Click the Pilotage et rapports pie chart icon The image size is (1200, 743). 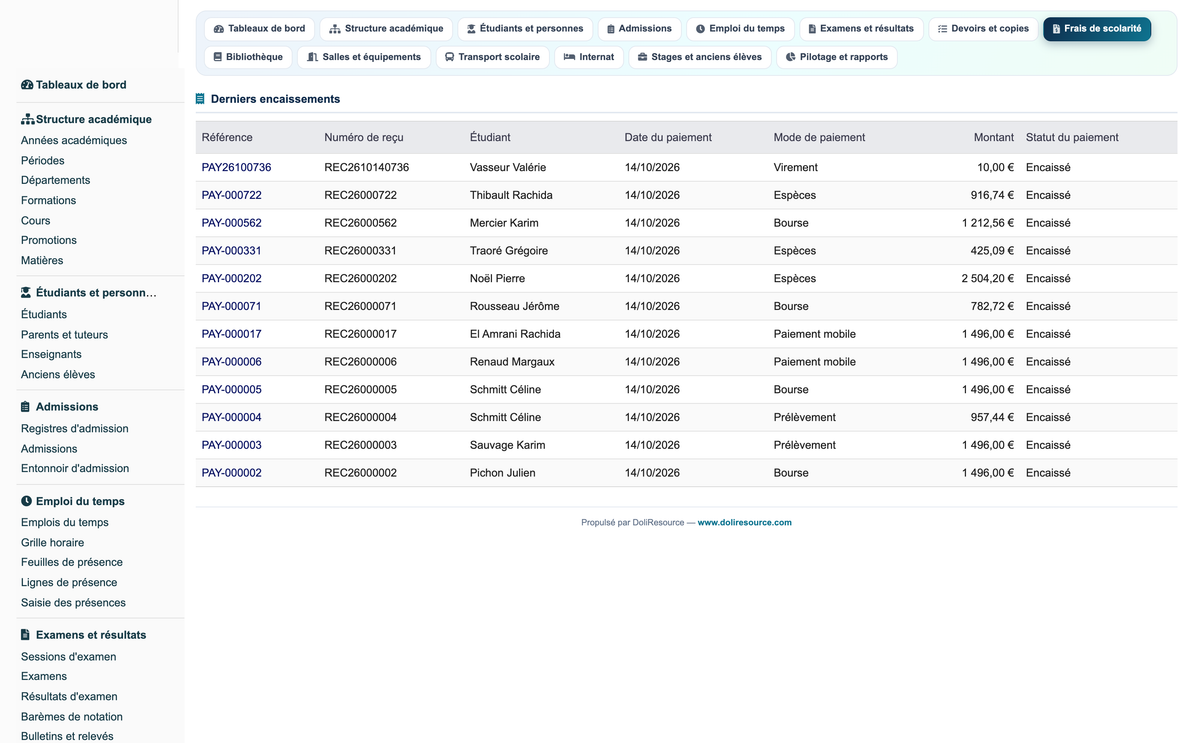[x=791, y=57]
